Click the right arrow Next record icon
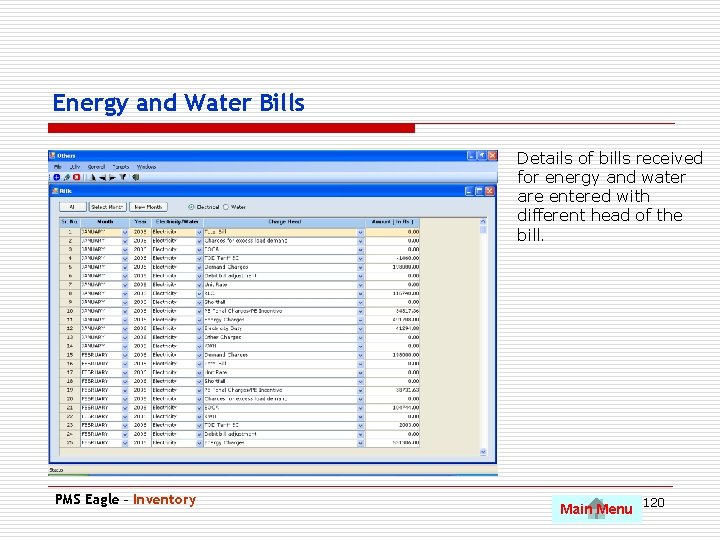This screenshot has height=540, width=720. 112,177
